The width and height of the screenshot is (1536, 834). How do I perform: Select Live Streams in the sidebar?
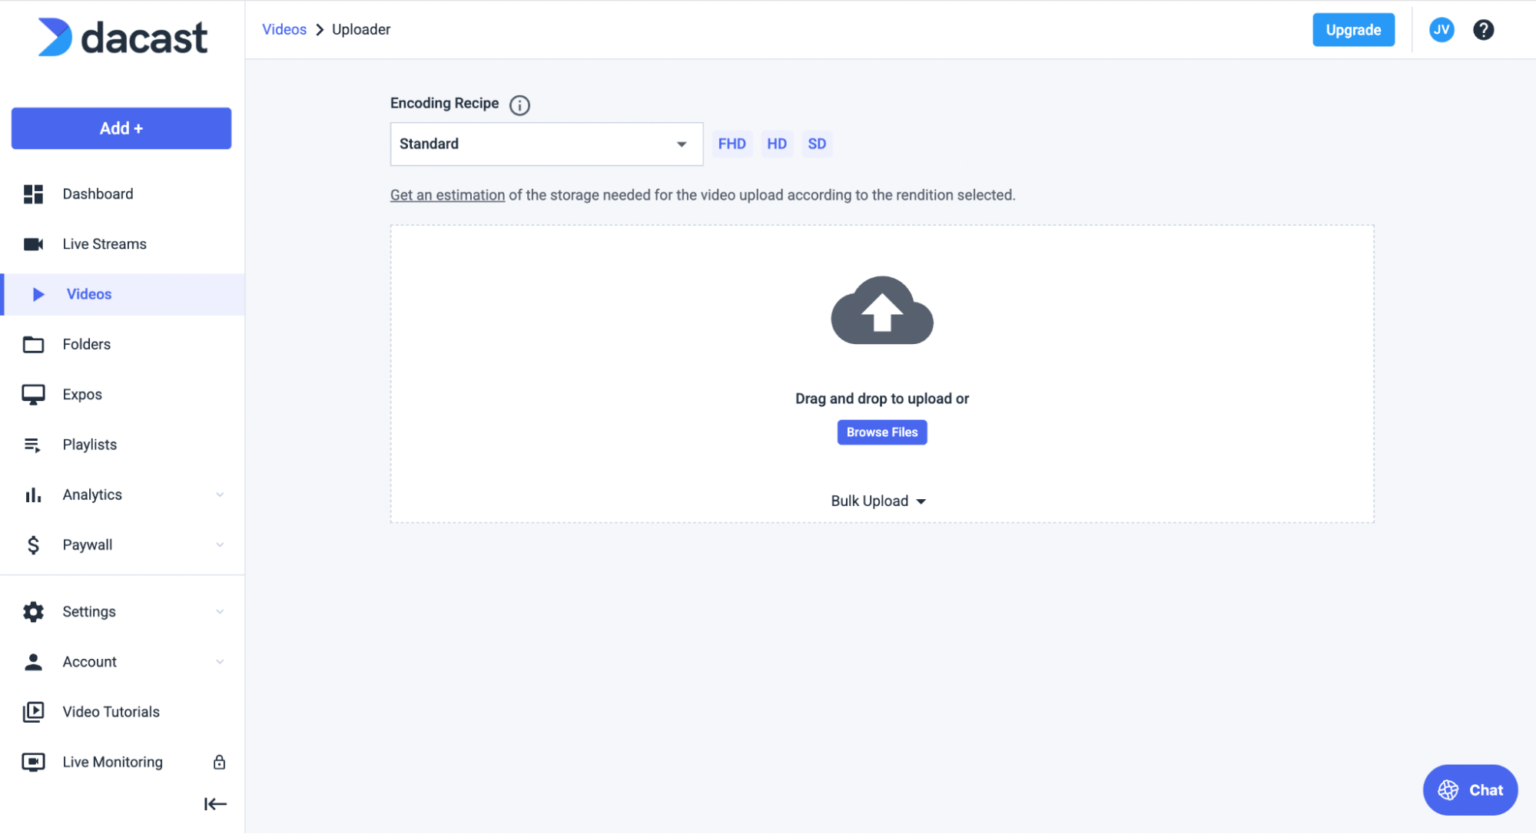pos(106,243)
